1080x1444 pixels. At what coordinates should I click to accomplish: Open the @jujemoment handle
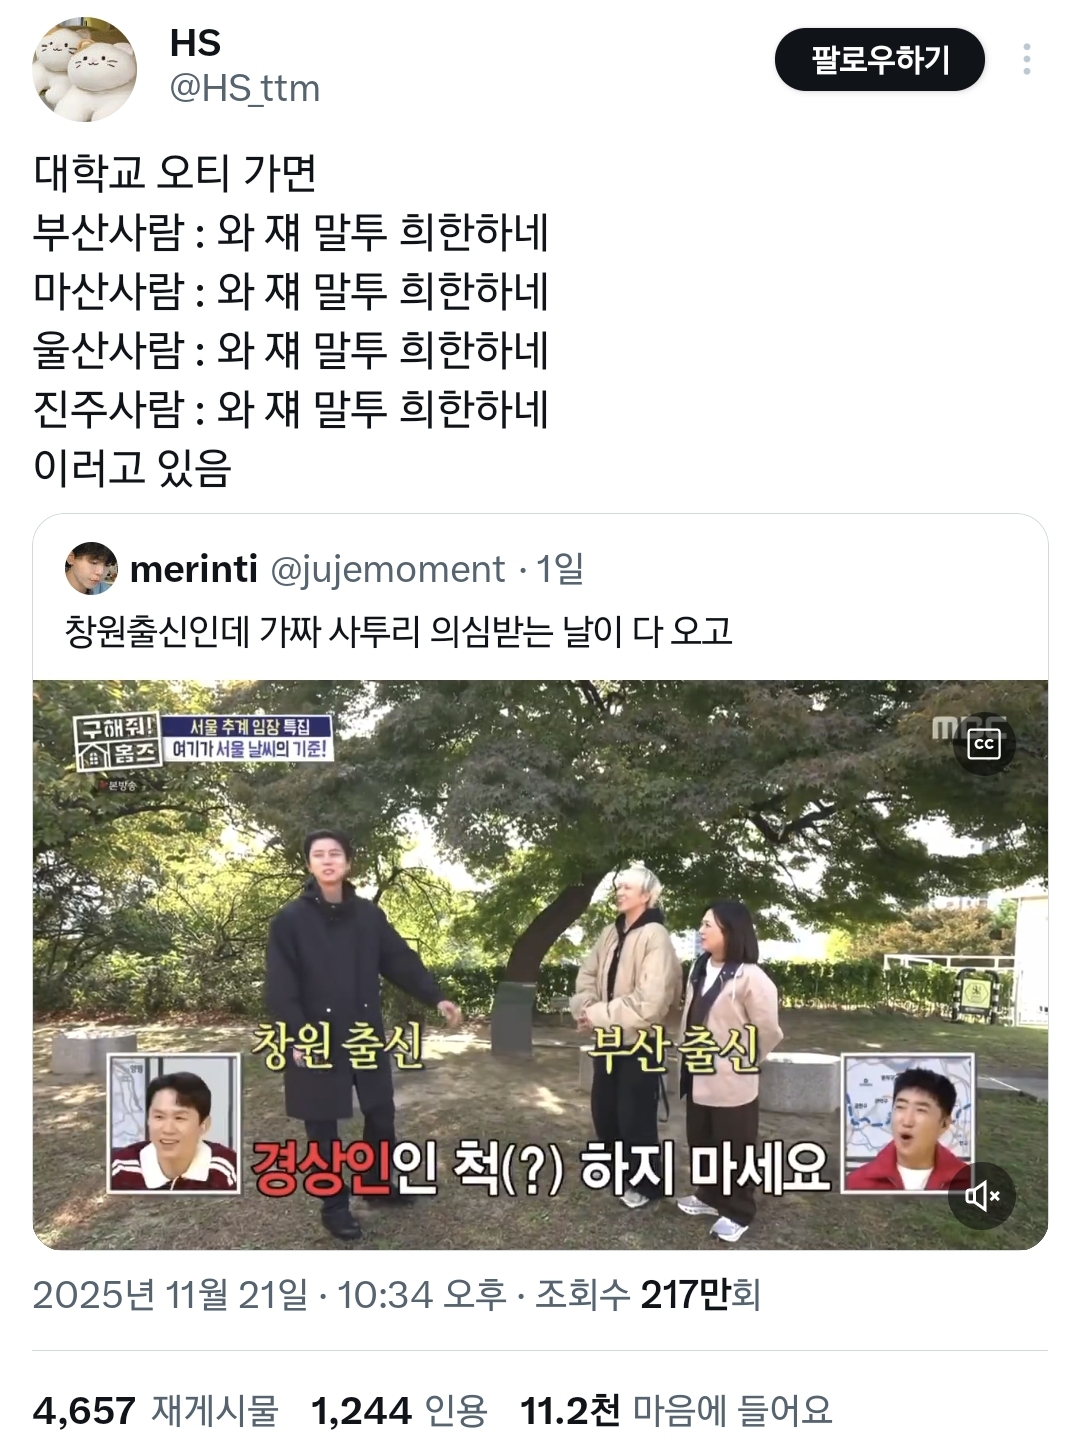point(388,569)
